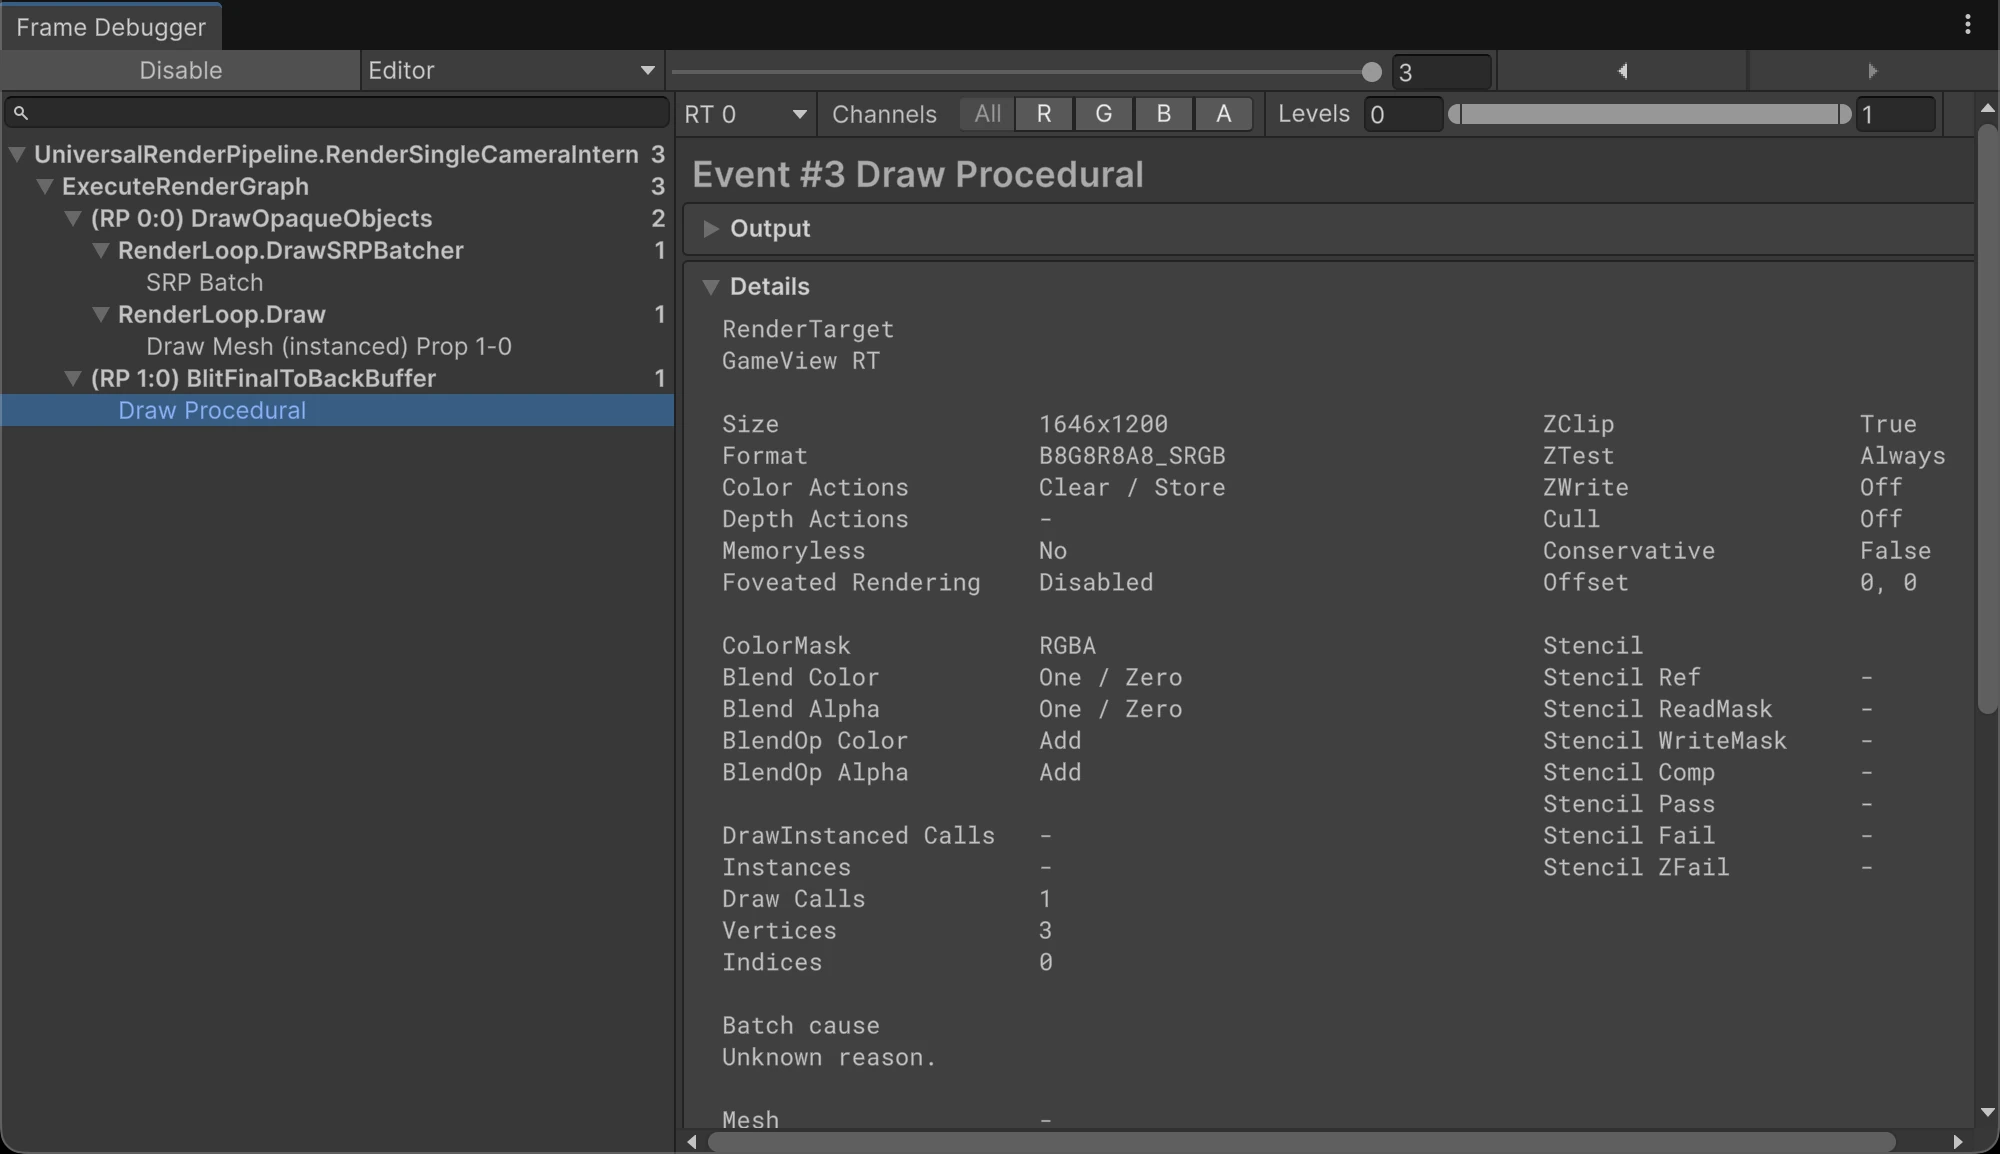
Task: Toggle the A channel button
Action: [x=1224, y=114]
